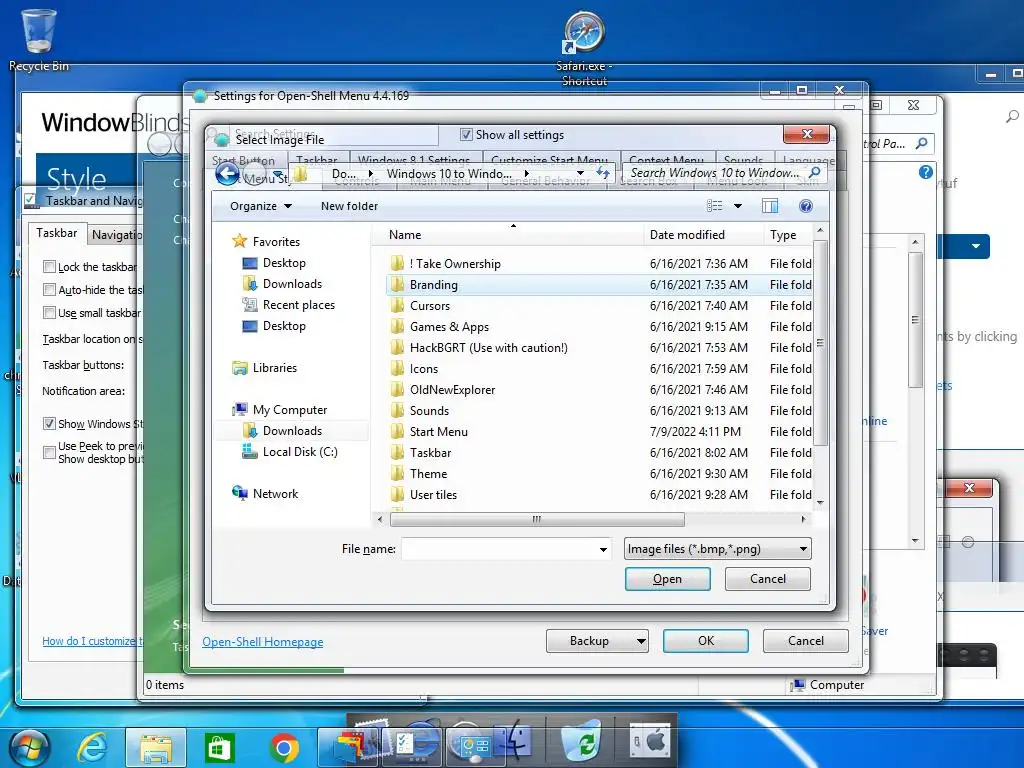Launch Internet Explorer from the taskbar

point(92,747)
